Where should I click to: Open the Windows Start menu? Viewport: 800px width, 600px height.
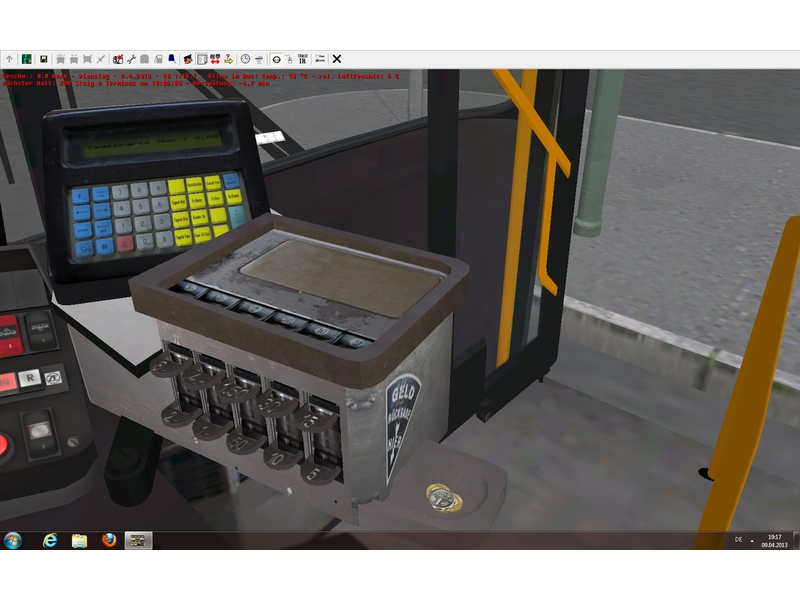tap(12, 540)
